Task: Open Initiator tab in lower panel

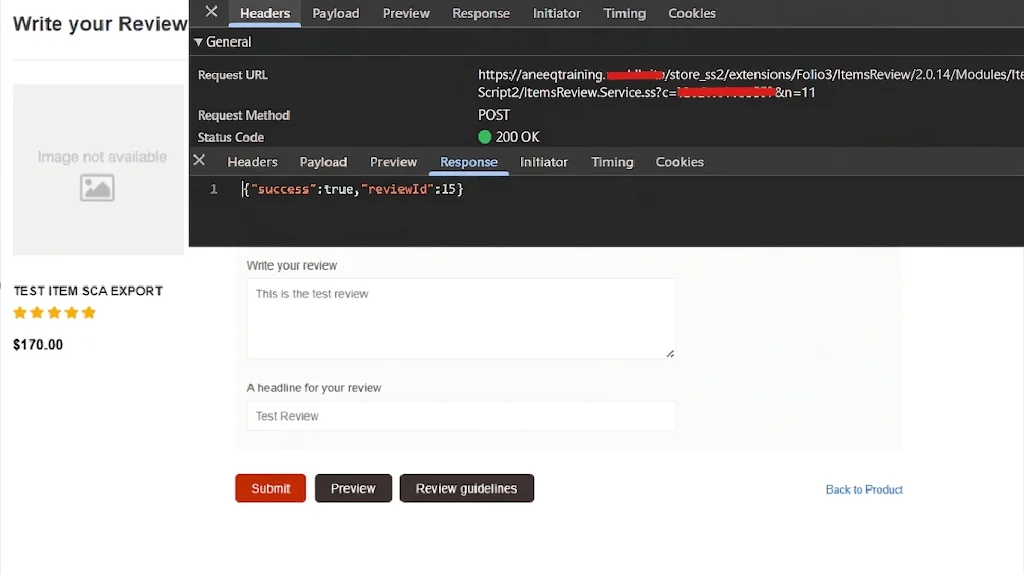Action: (x=543, y=162)
